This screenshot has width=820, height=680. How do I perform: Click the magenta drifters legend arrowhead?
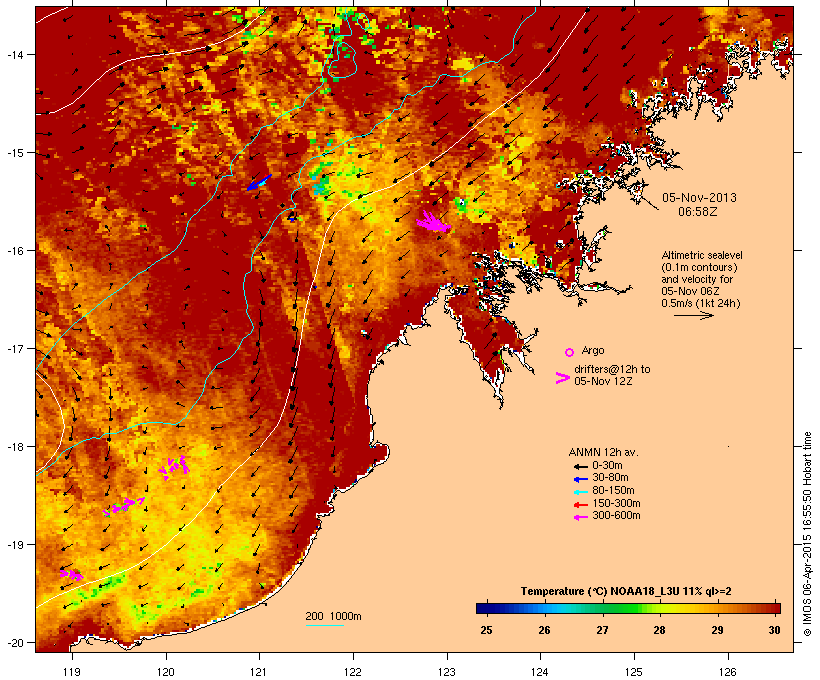coord(563,378)
